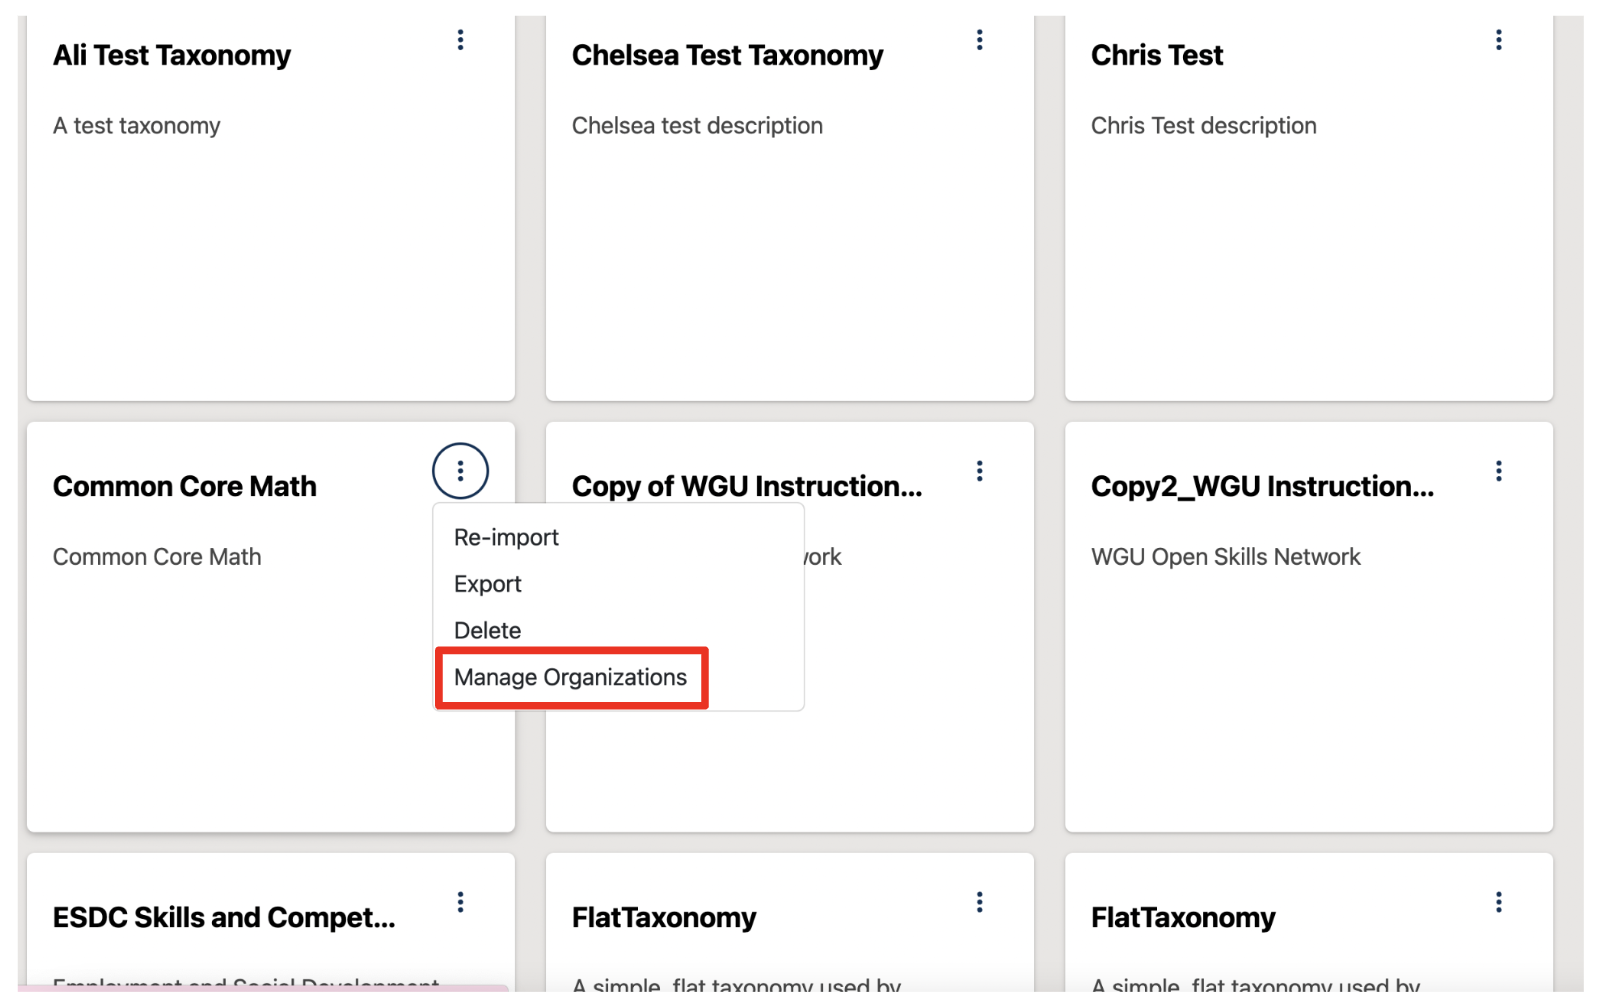Viewport: 1610px width, 992px height.
Task: Open the Ali Test Taxonomy title
Action: tap(172, 56)
